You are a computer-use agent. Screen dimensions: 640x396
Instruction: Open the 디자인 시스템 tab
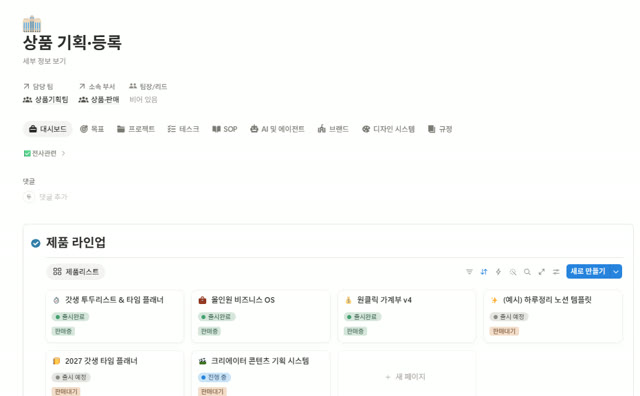point(388,129)
